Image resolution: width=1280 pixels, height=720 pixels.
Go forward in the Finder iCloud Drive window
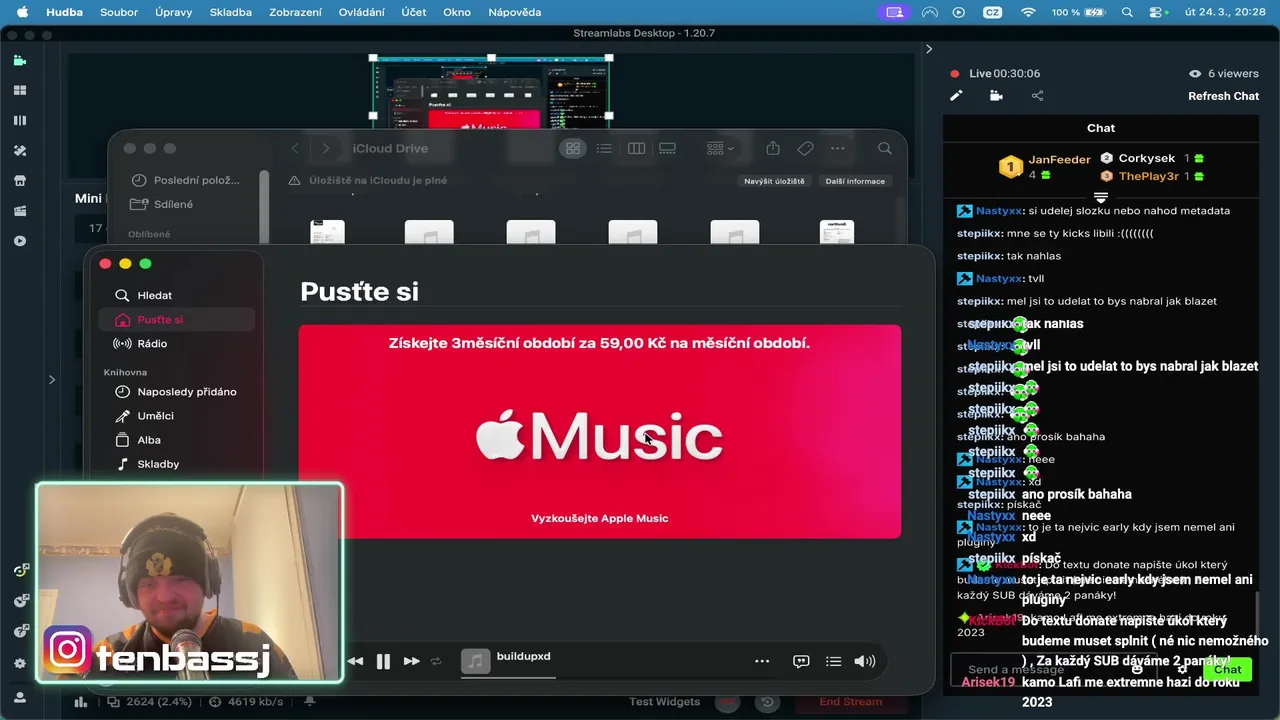click(325, 148)
